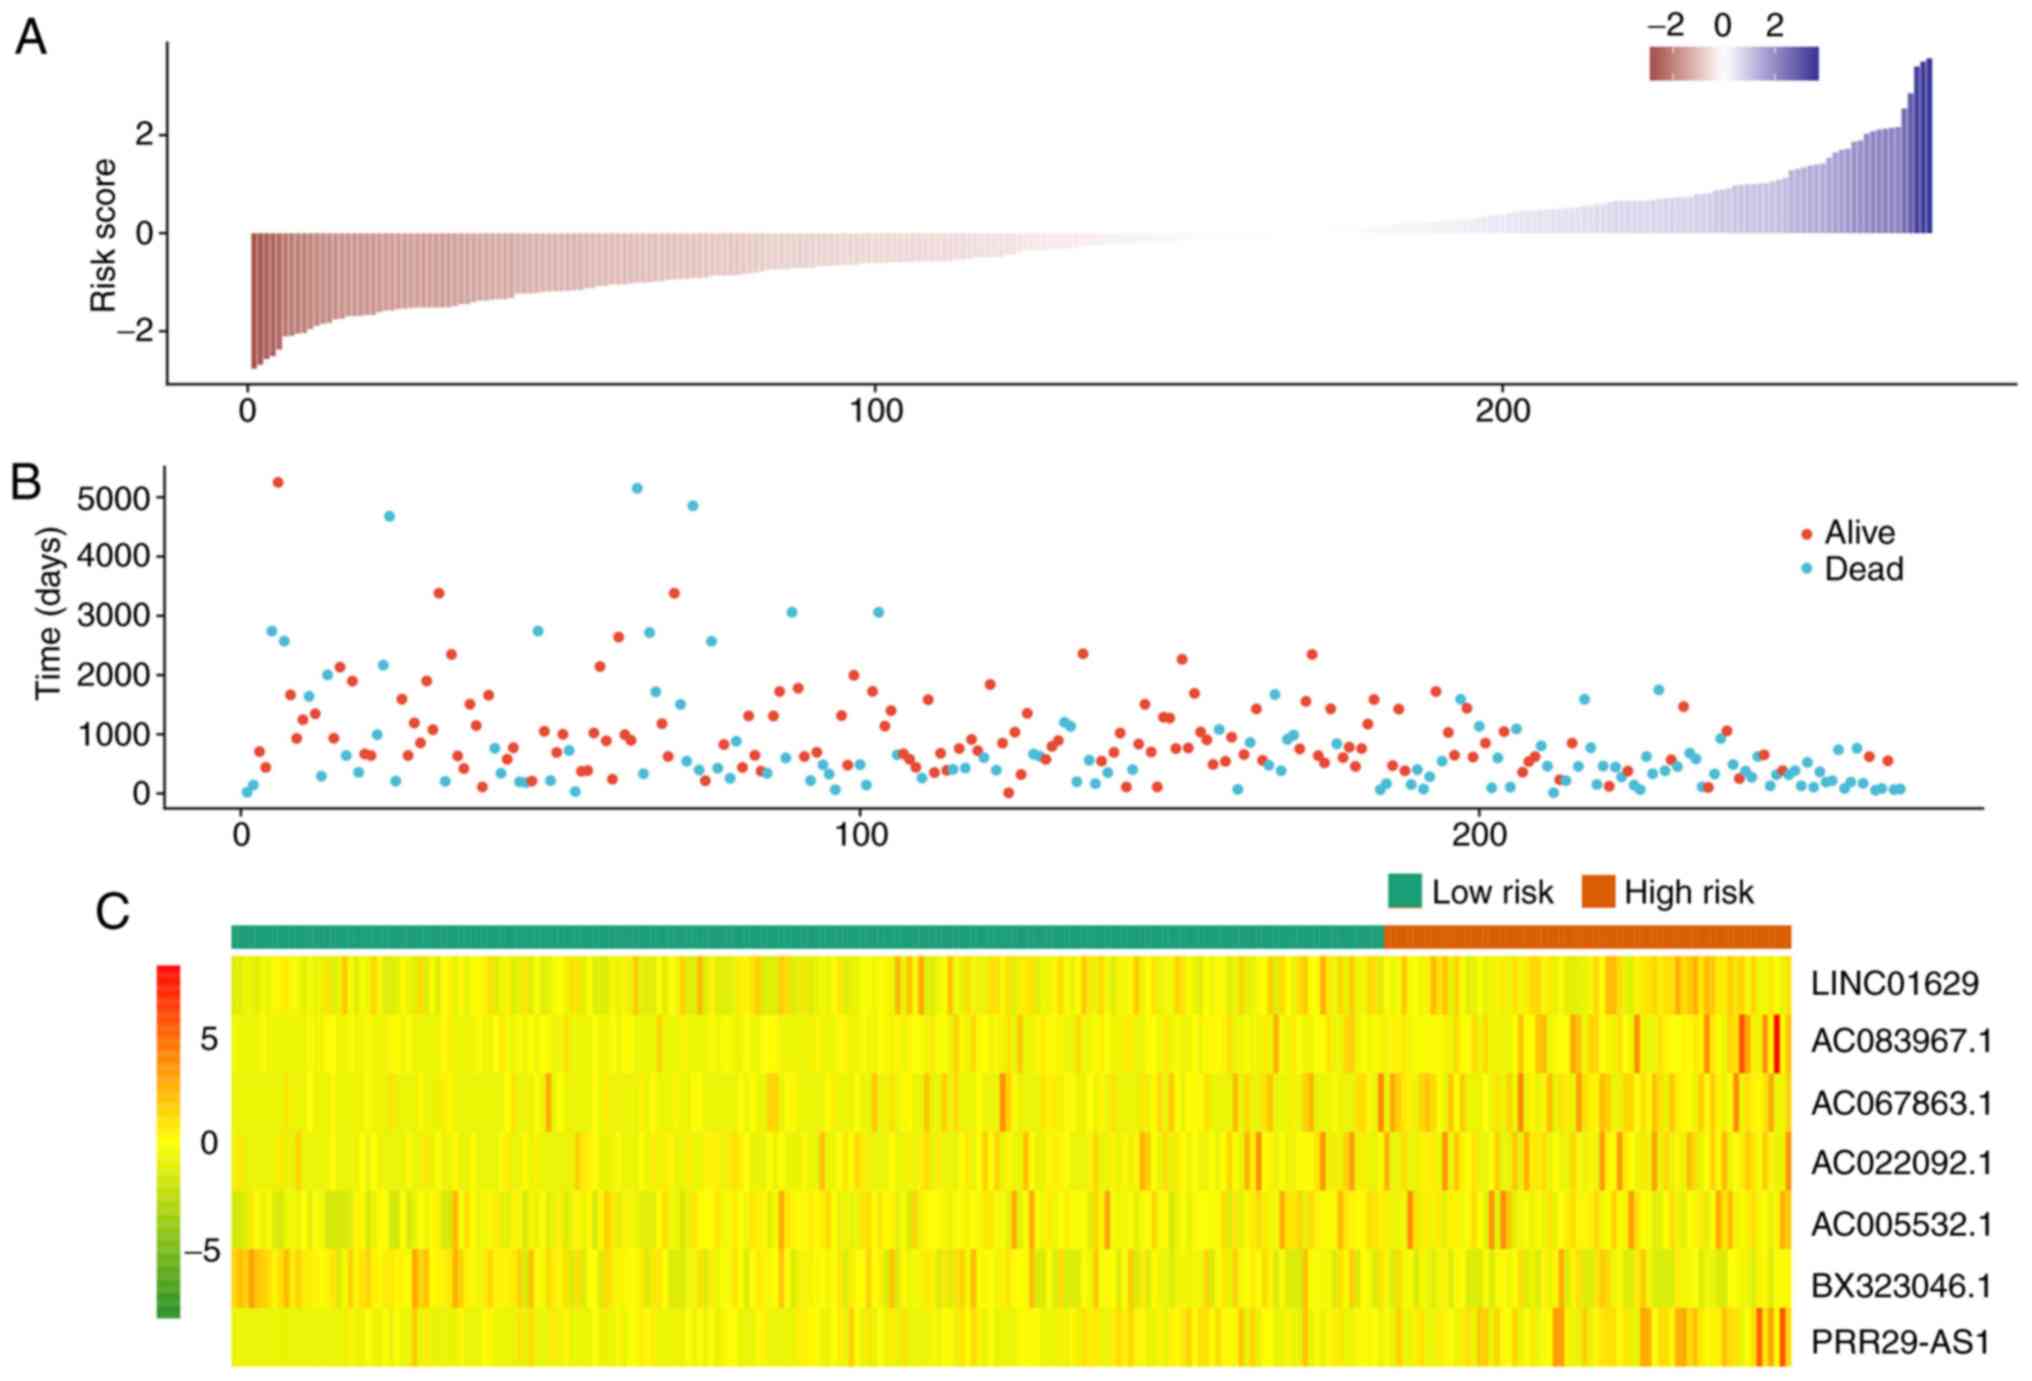The image size is (2032, 1381).
Task: Select the AC067863.1 gene label
Action: click(1900, 1103)
